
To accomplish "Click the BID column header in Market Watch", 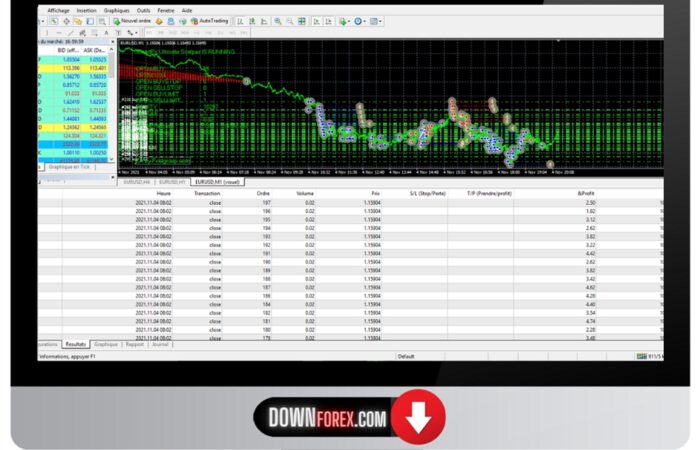I will coord(68,50).
